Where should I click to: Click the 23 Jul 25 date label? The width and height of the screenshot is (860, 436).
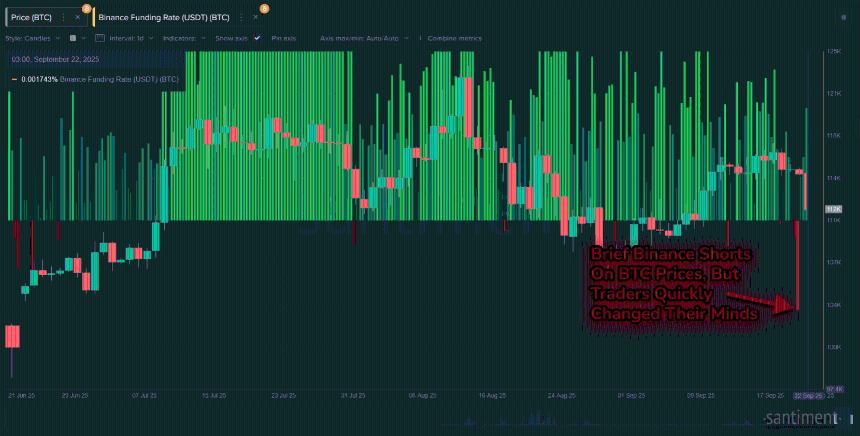coord(284,395)
